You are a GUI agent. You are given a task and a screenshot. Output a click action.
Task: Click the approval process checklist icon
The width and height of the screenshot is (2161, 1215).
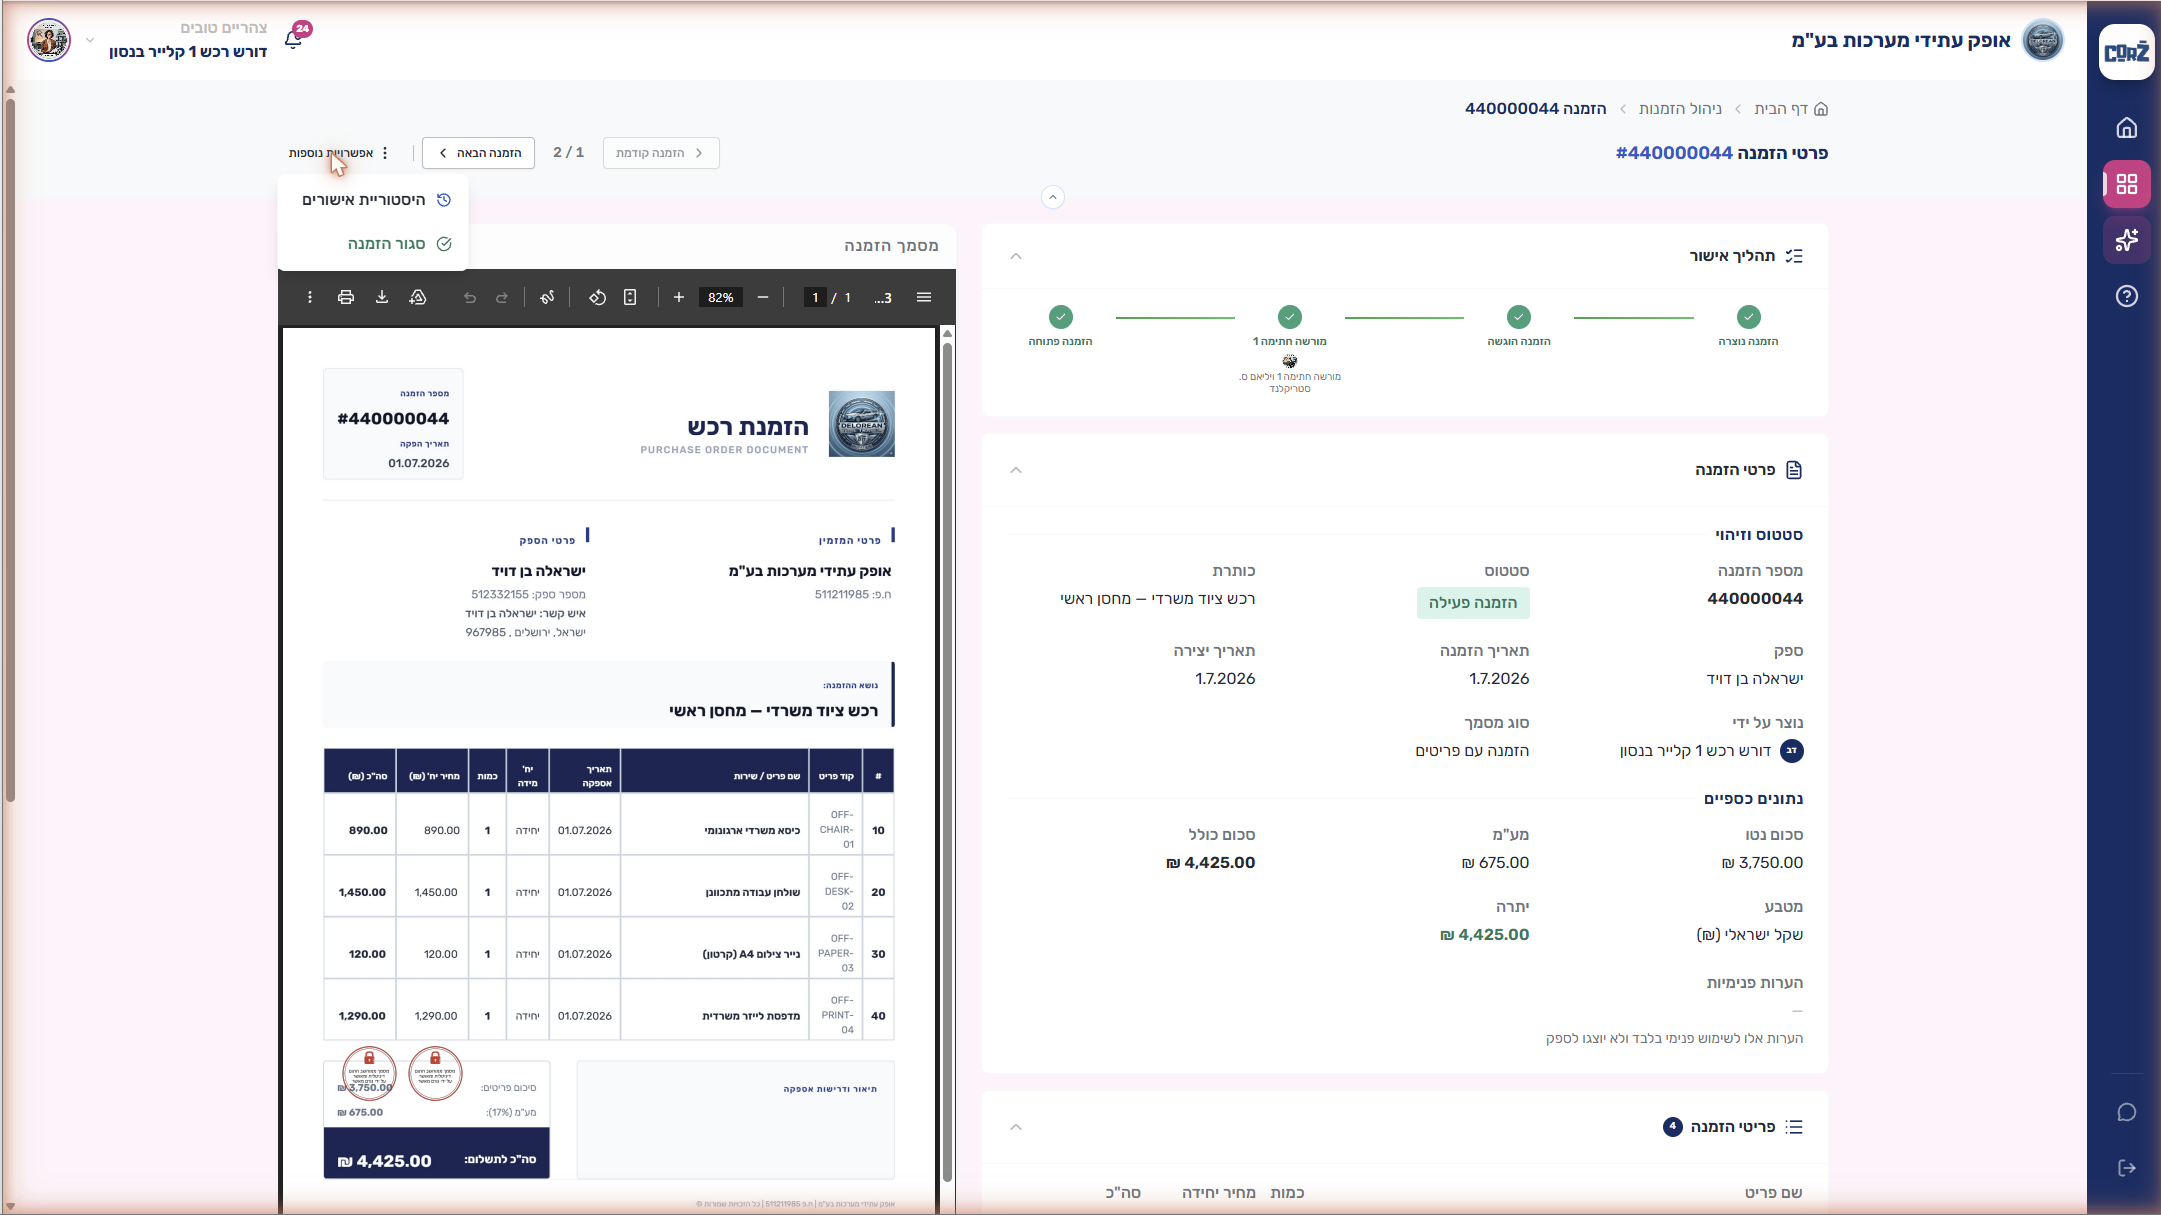coord(1794,256)
